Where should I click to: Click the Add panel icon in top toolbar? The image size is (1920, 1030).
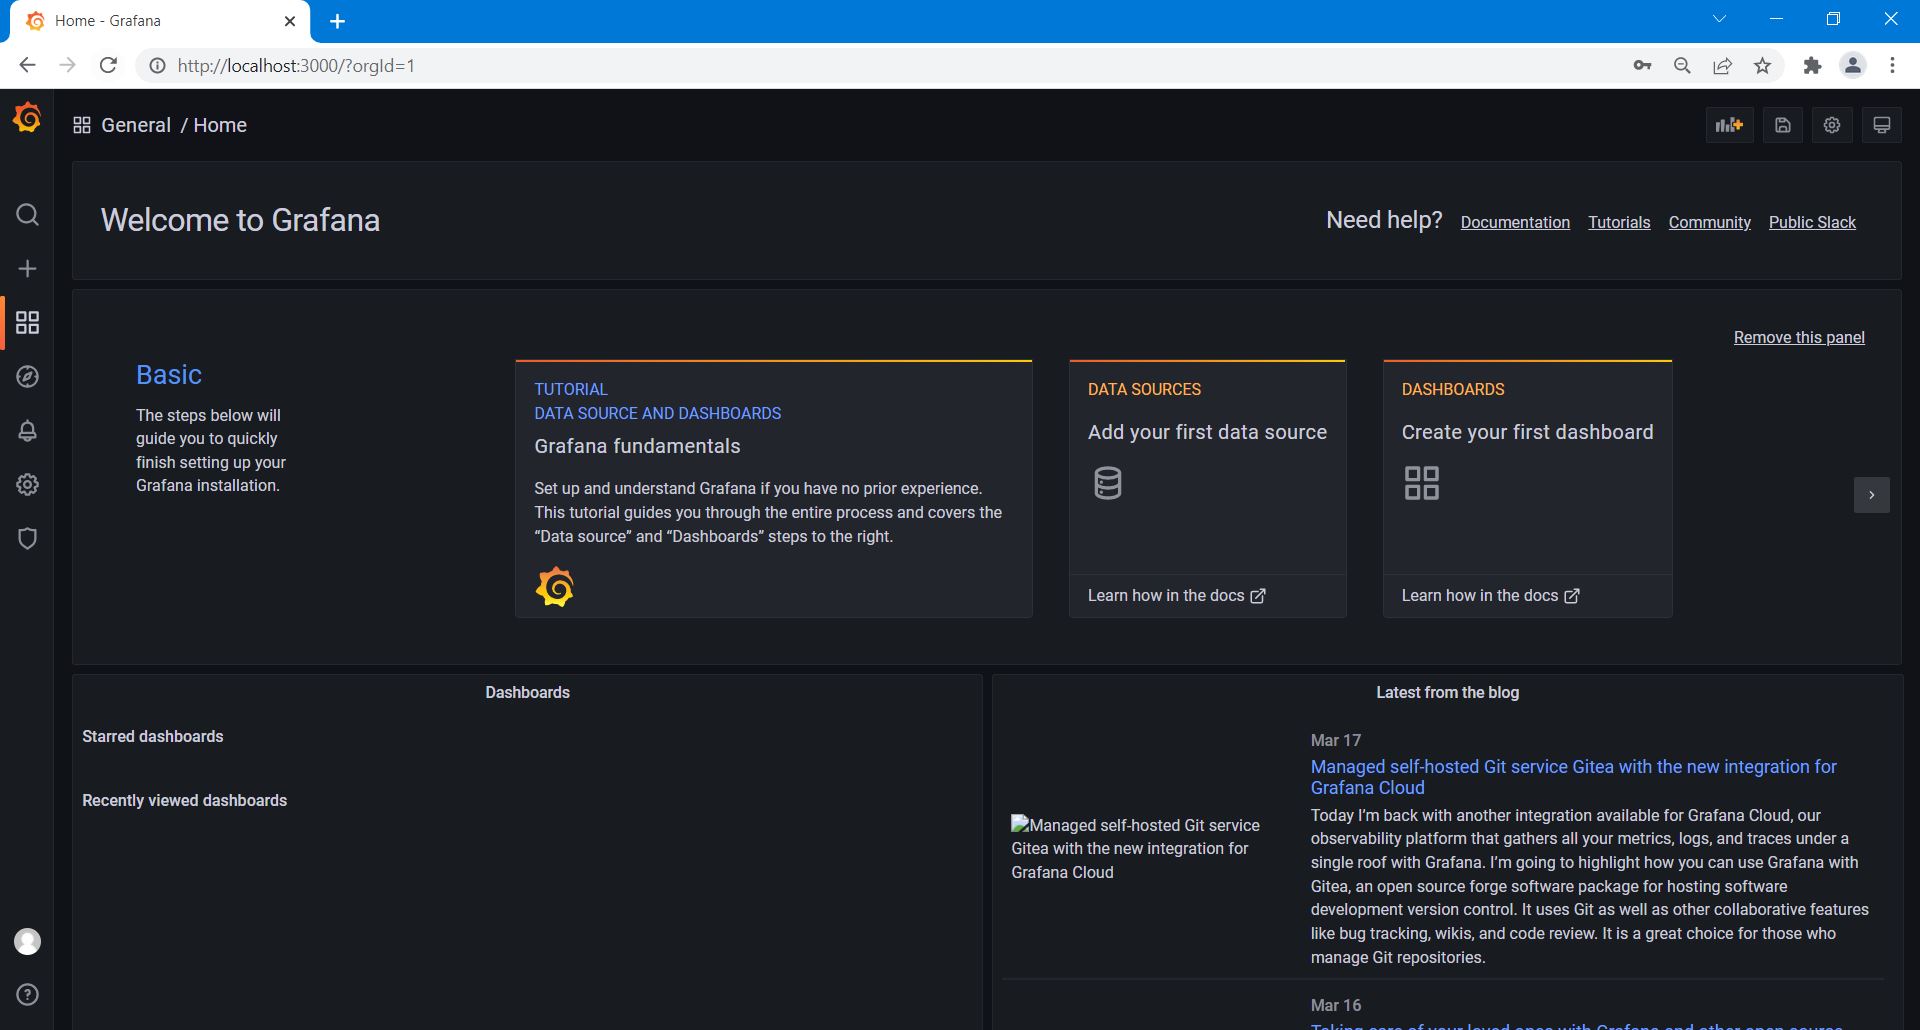point(1729,125)
